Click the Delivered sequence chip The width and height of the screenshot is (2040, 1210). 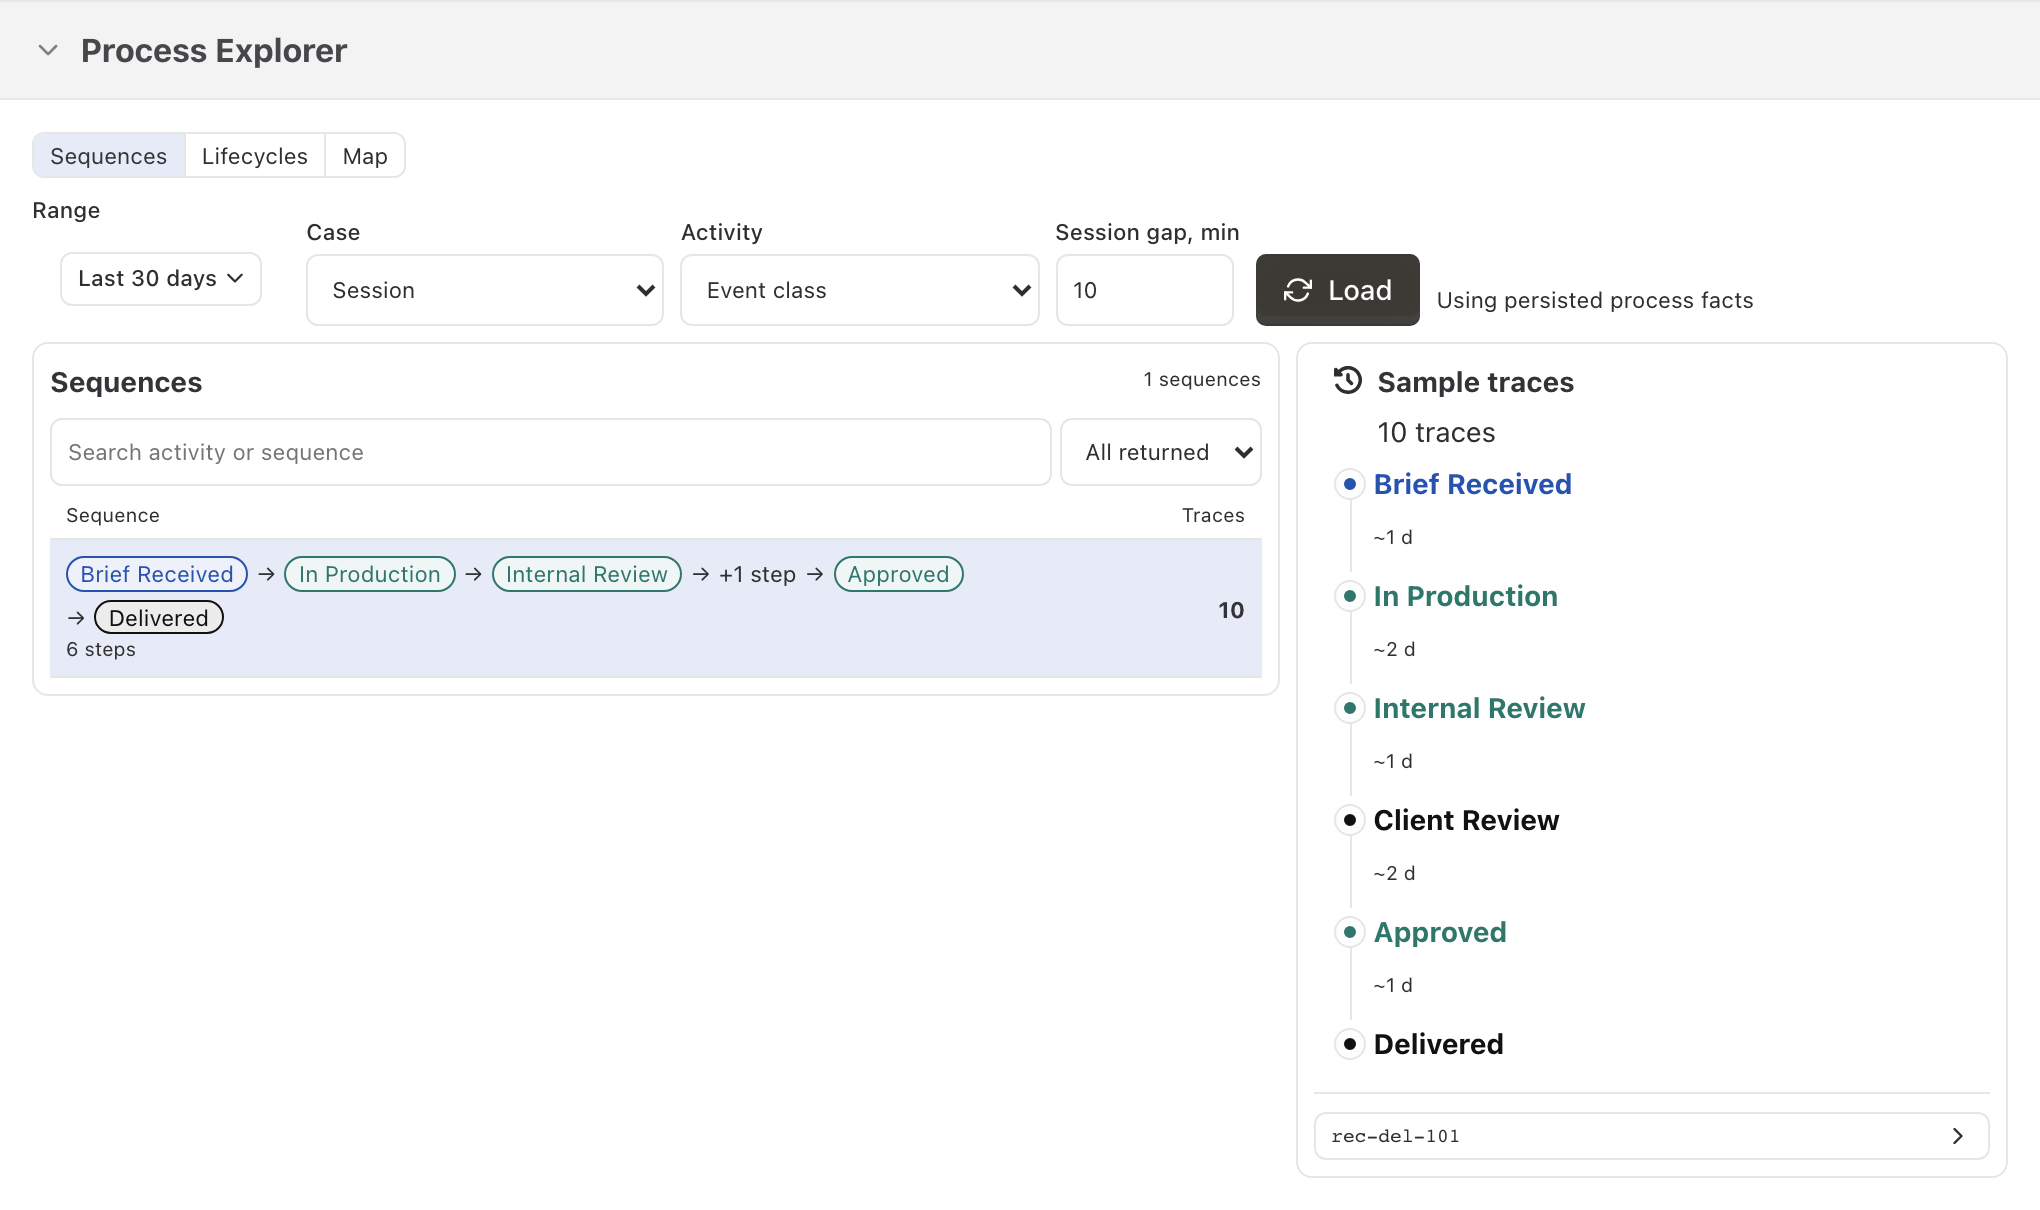click(159, 618)
